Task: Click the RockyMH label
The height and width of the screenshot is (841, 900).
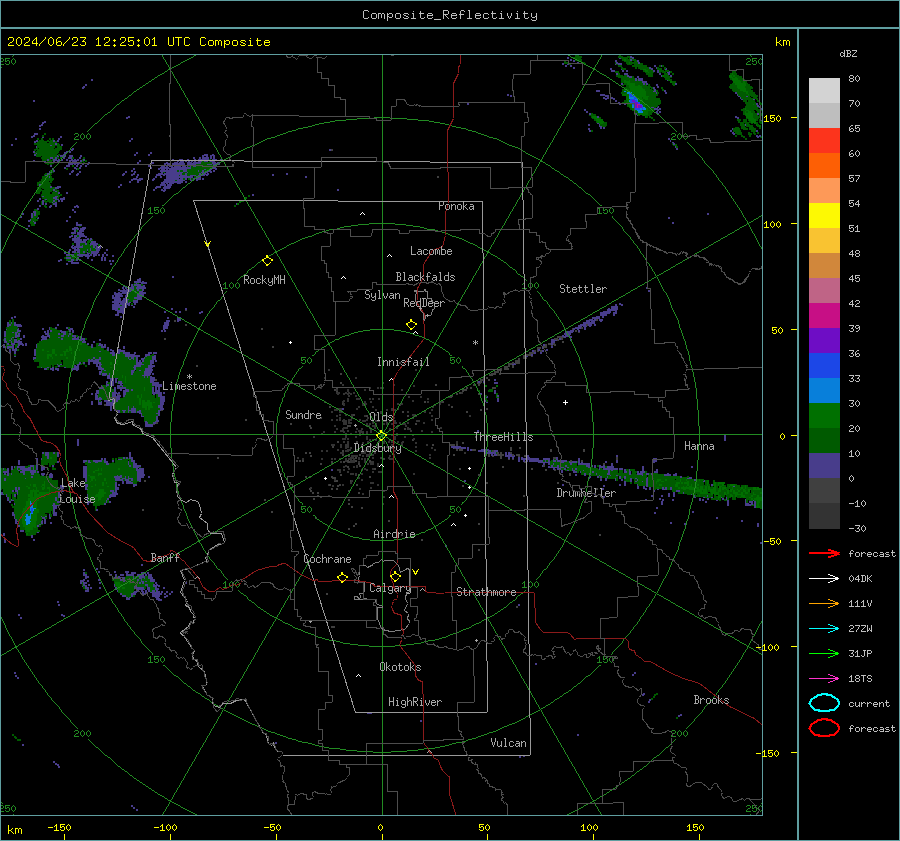Action: click(264, 280)
